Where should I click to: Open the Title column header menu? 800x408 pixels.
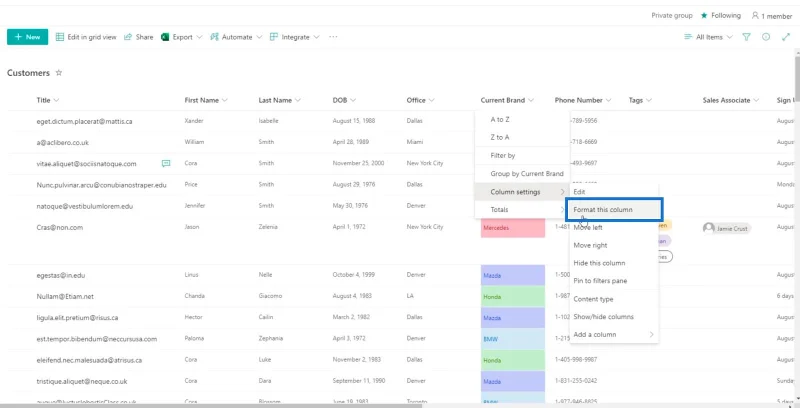(x=47, y=100)
